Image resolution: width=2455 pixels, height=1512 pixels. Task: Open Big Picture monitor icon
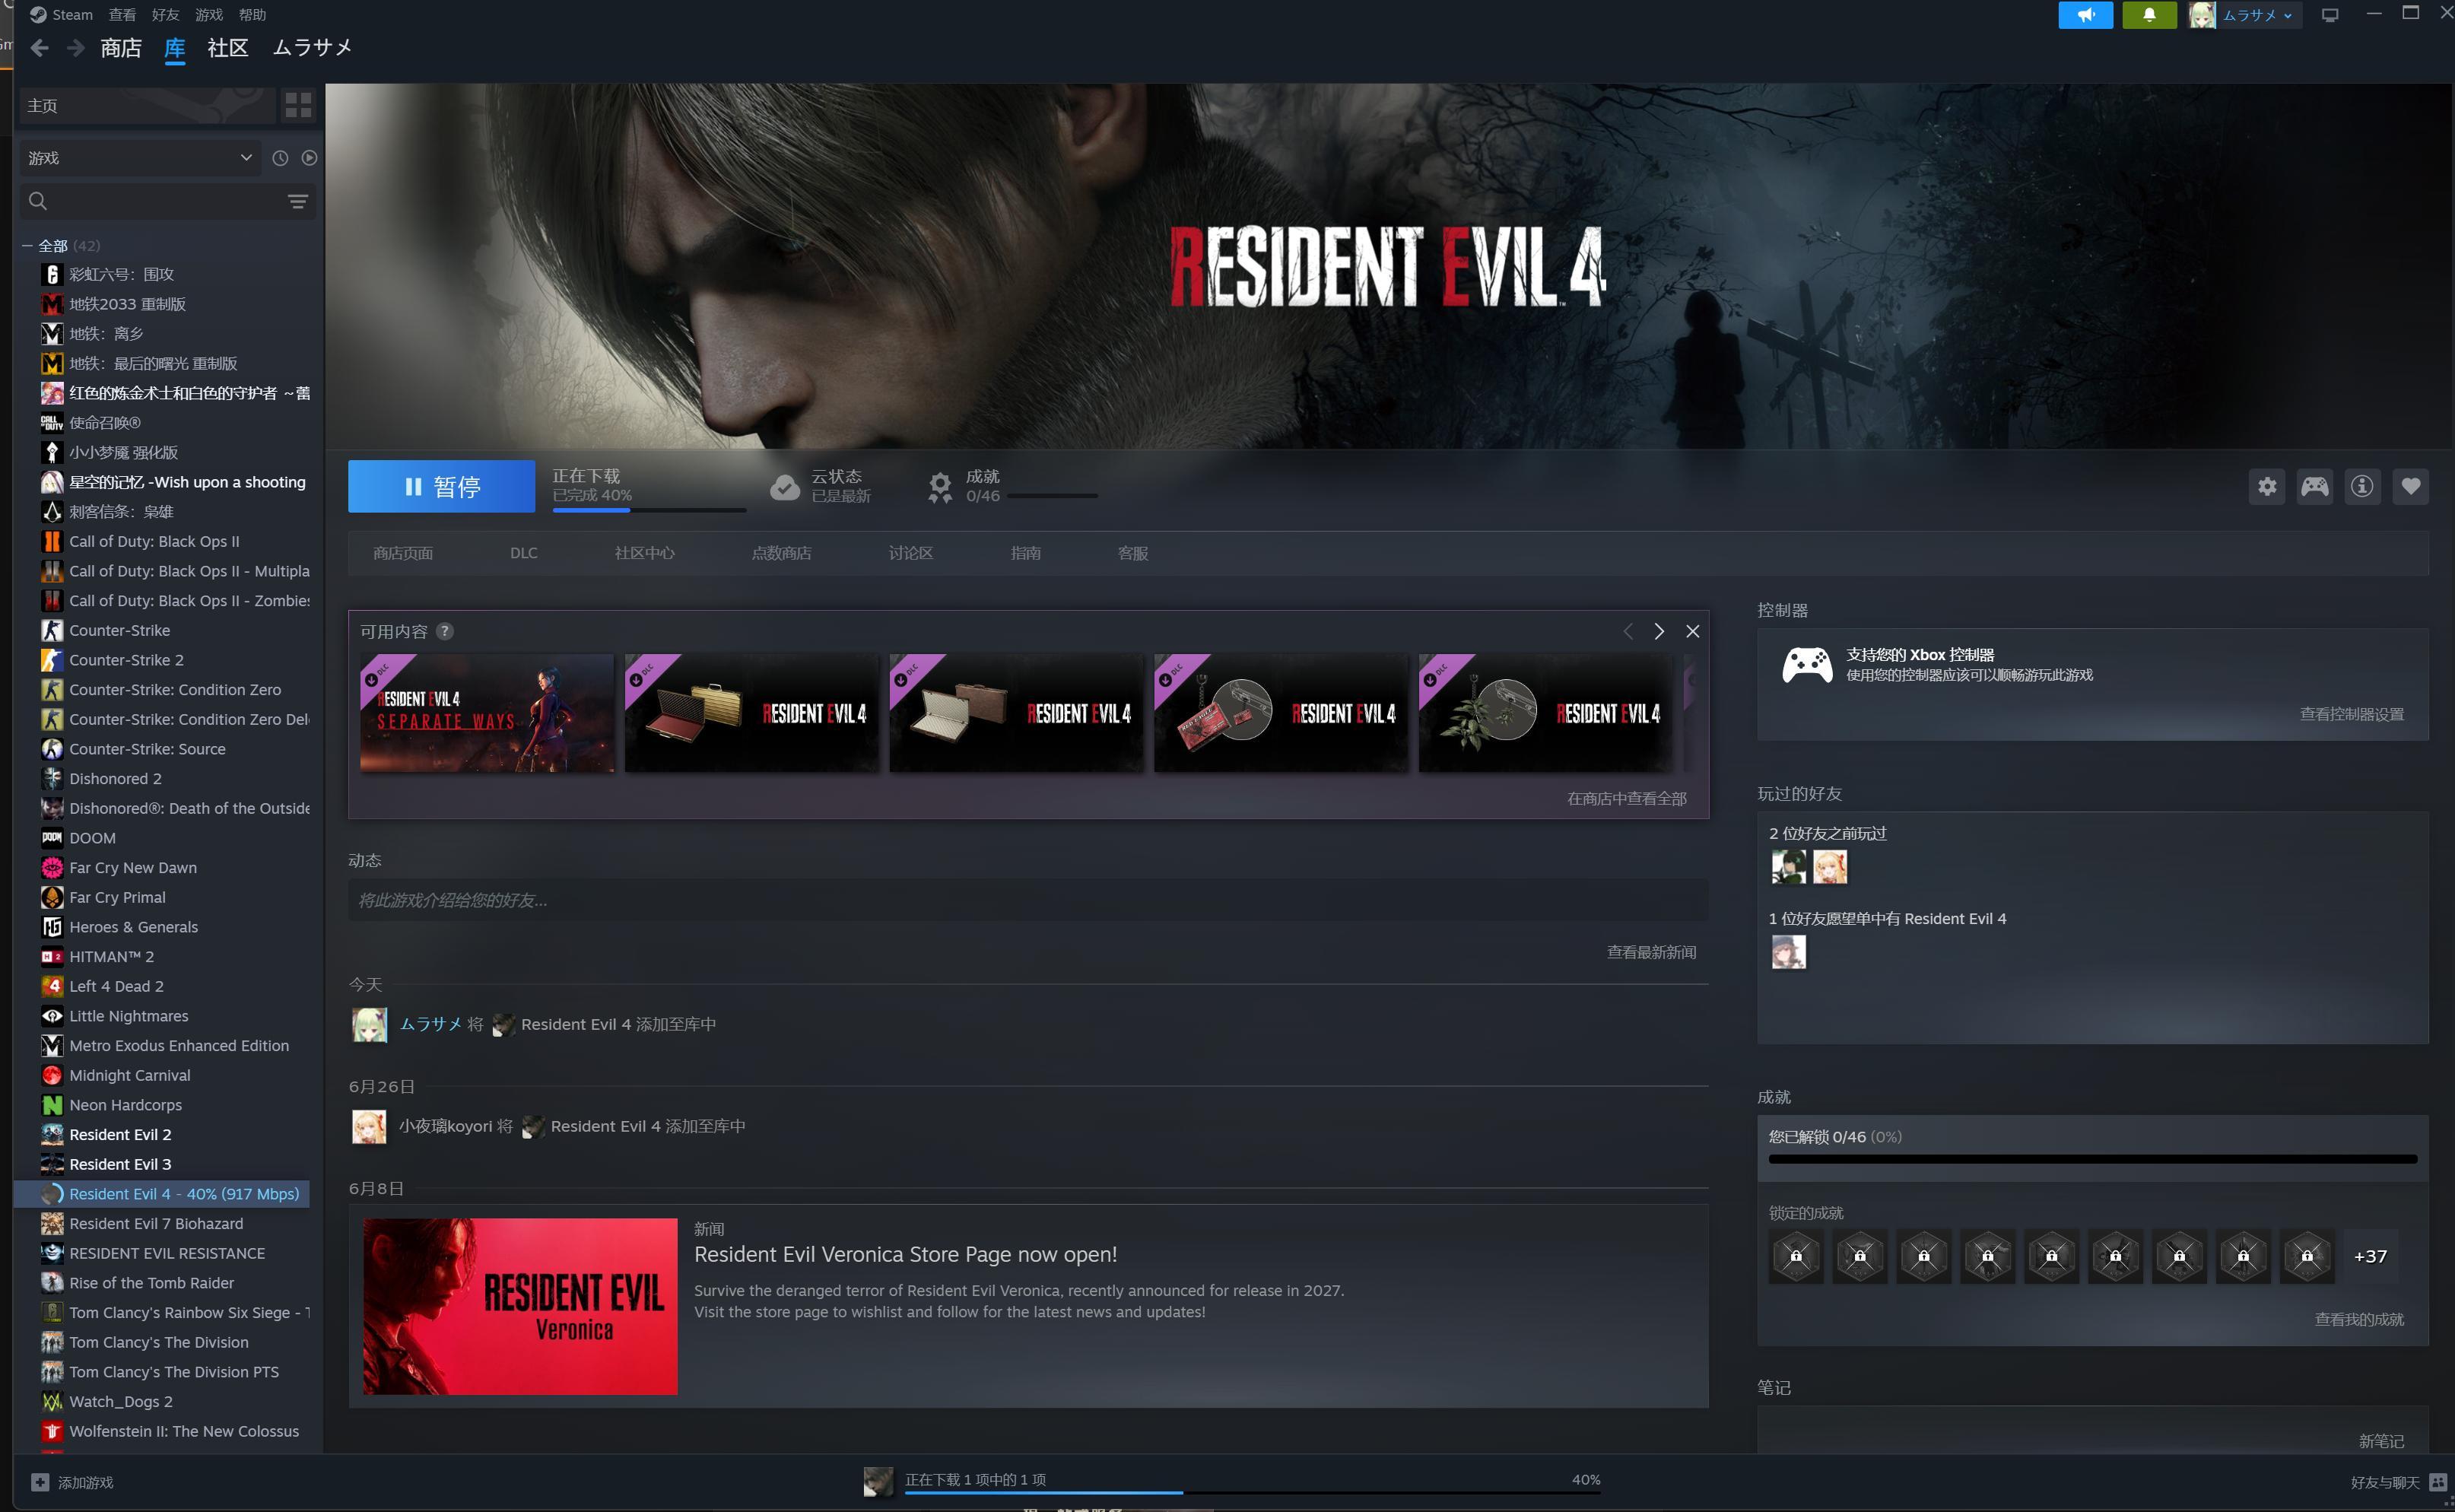click(2329, 15)
